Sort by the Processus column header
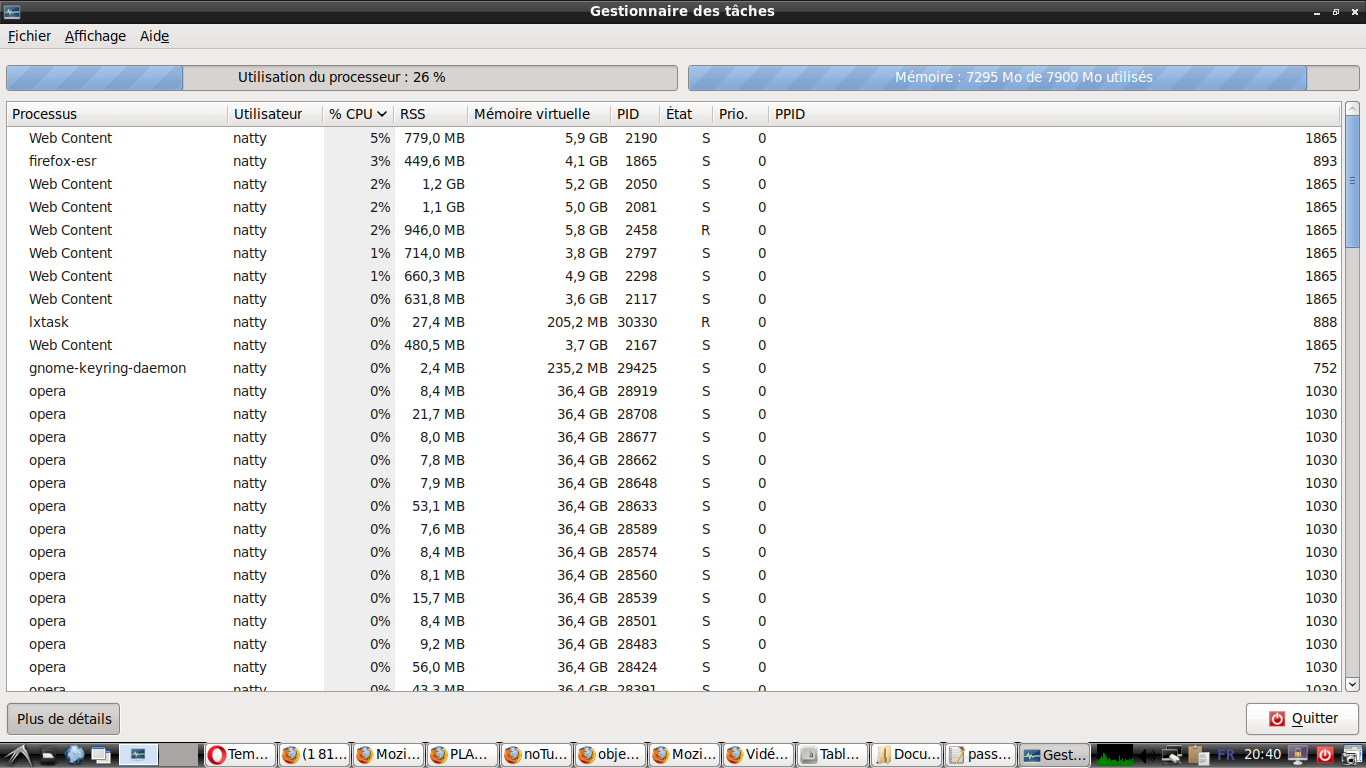Image resolution: width=1366 pixels, height=768 pixels. click(117, 114)
